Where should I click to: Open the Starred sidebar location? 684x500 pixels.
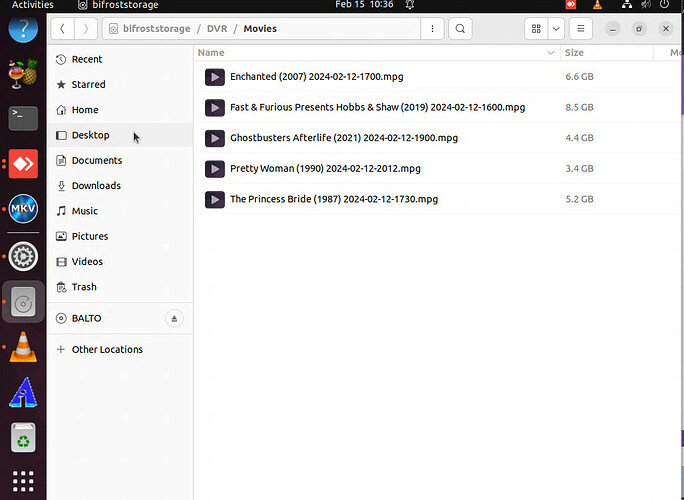click(x=88, y=85)
